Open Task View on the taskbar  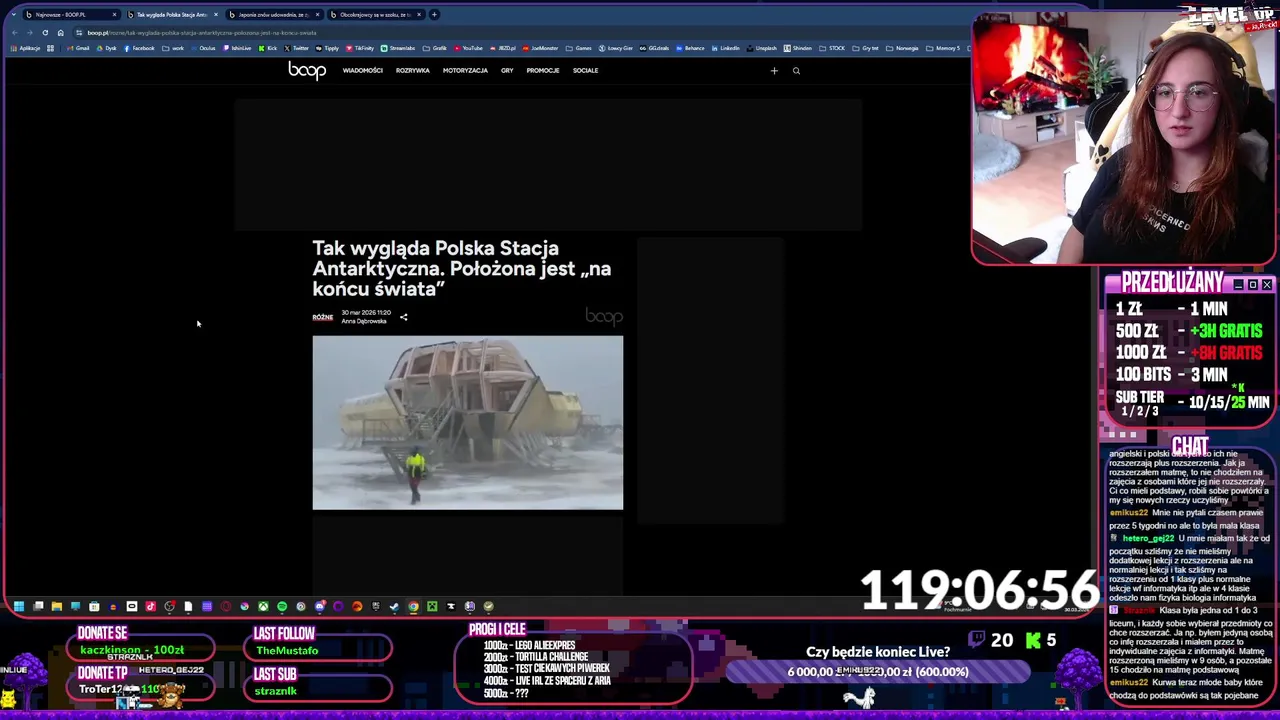(x=38, y=606)
